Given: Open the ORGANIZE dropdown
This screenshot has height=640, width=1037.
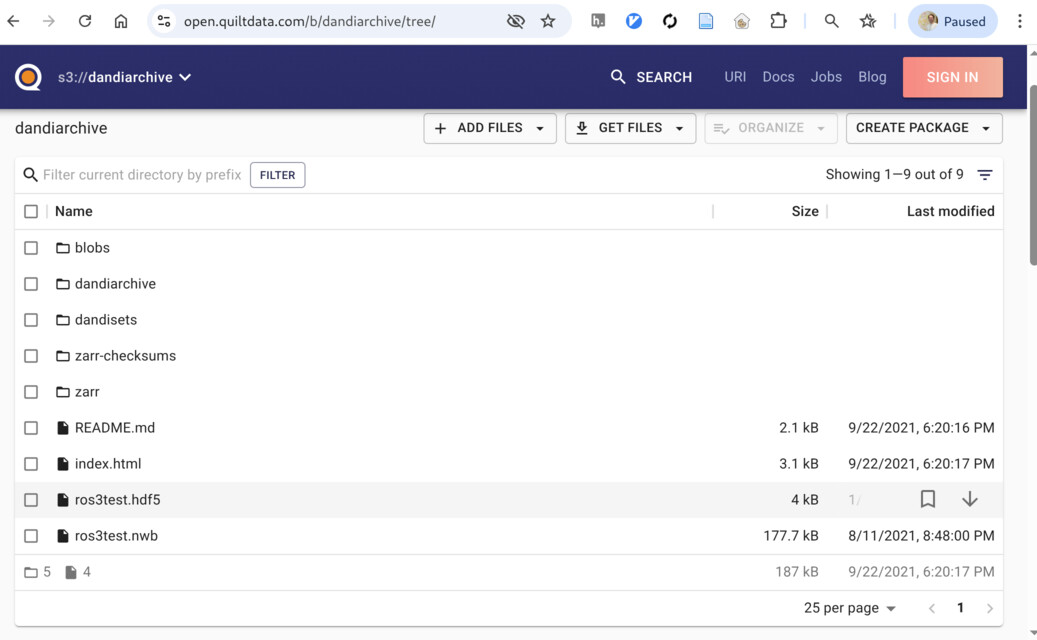Looking at the screenshot, I should [770, 128].
